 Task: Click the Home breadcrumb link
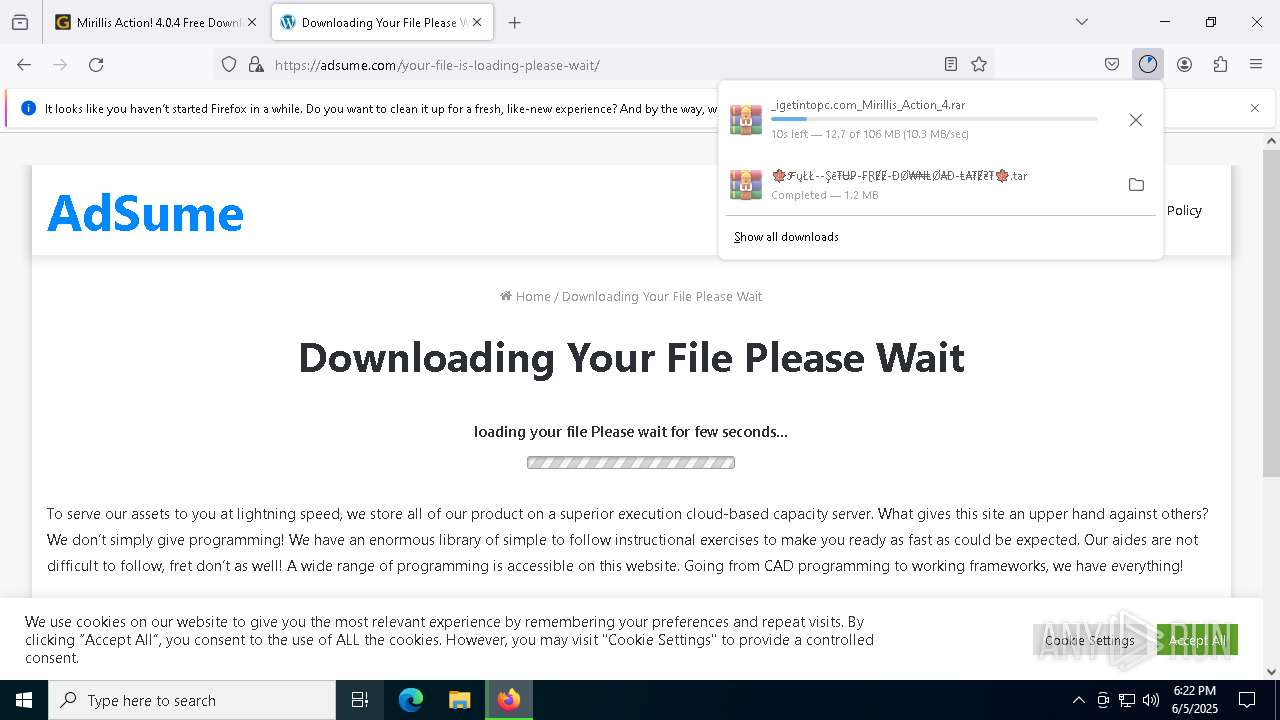pyautogui.click(x=526, y=297)
